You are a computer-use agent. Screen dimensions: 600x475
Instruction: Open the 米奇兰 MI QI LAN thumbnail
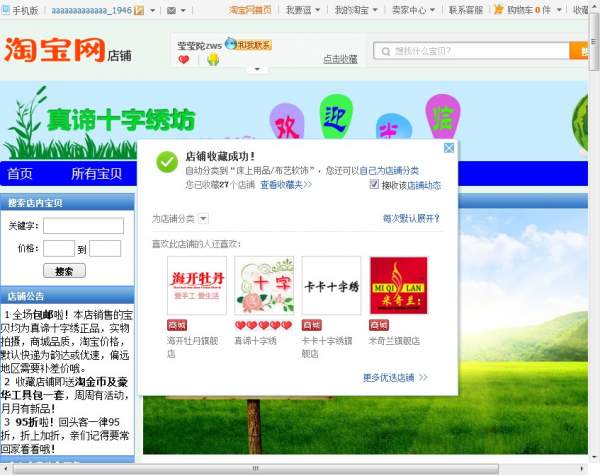(x=398, y=286)
